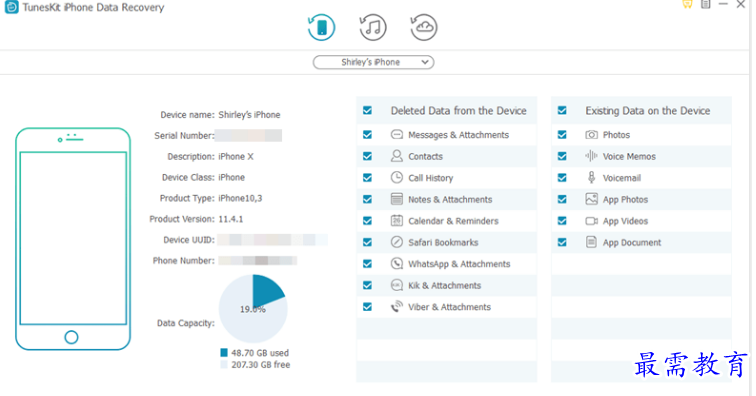Toggle the App Videos checkbox
Viewport: 756px width, 396px height.
562,220
